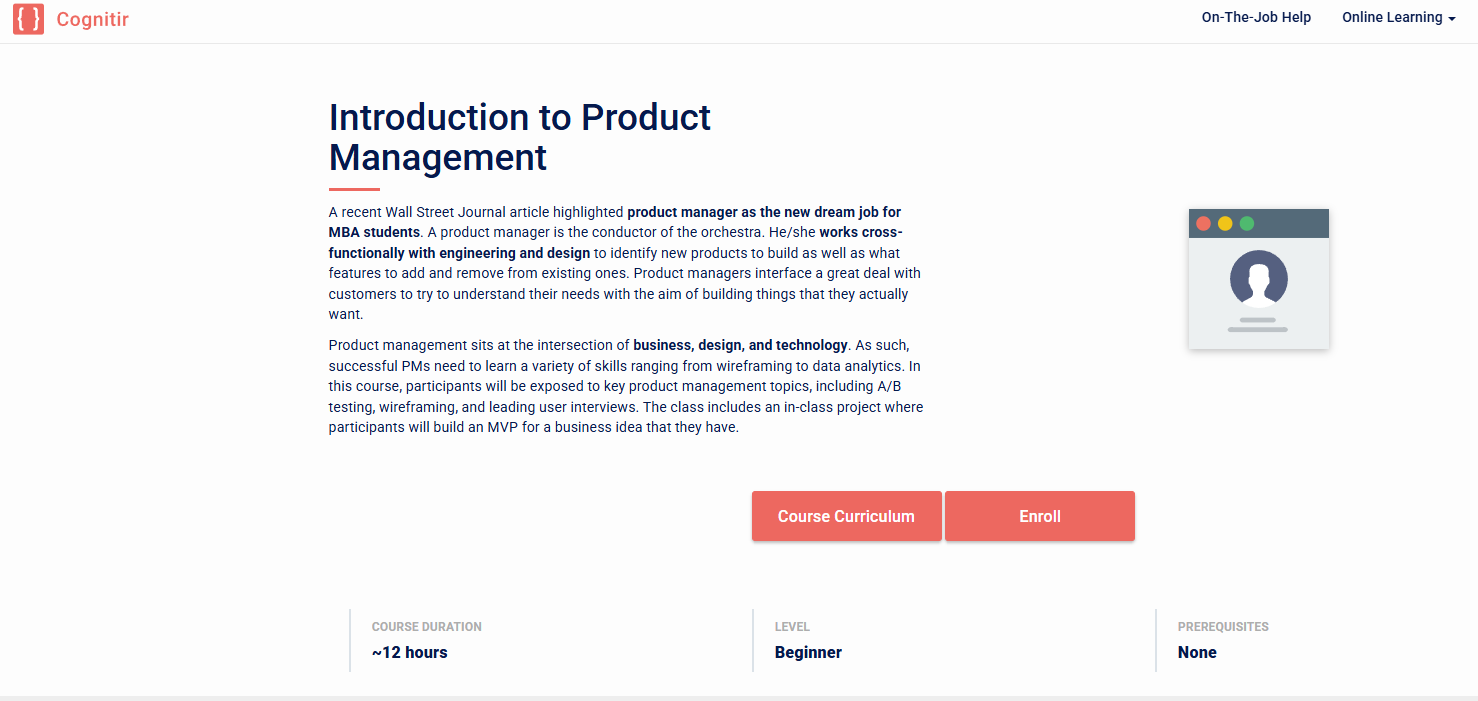This screenshot has width=1478, height=701.
Task: Click the browser window illustration
Action: (1258, 278)
